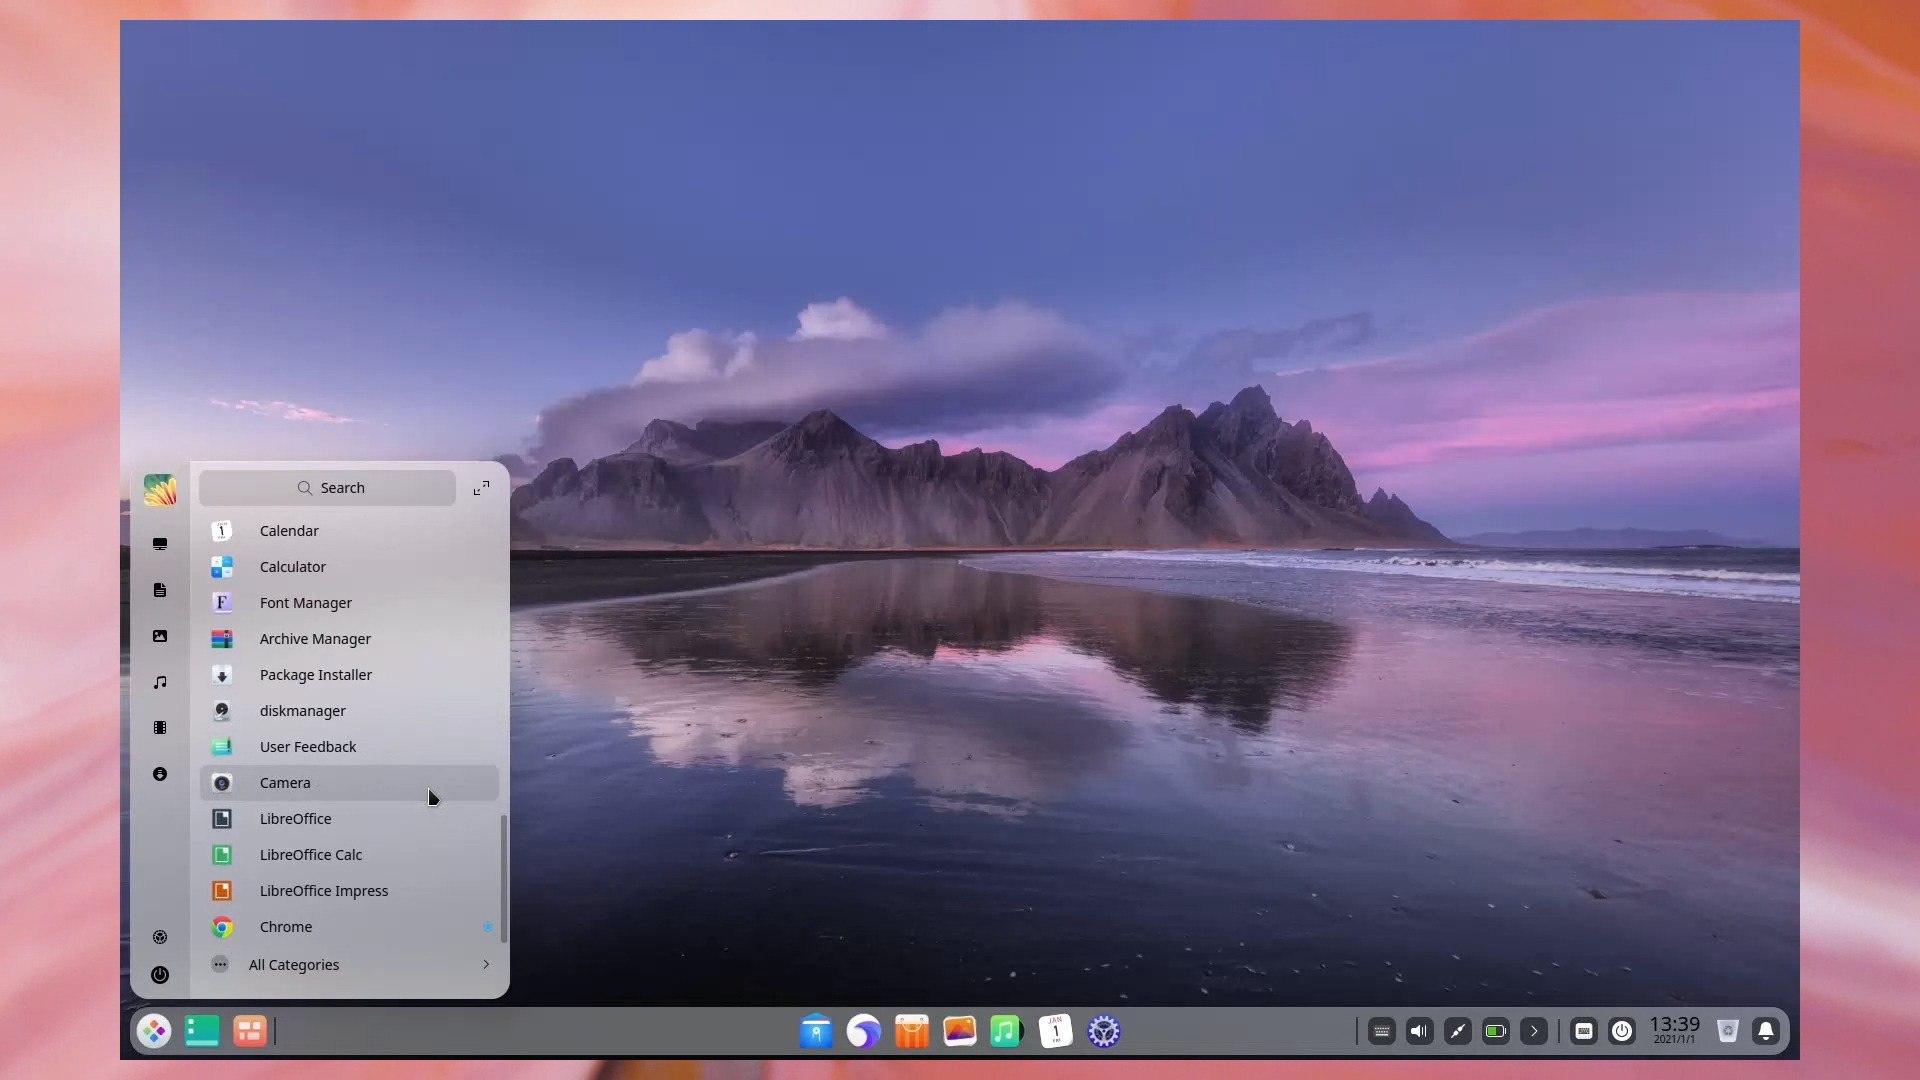Expand the app launcher fullscreen

point(481,488)
